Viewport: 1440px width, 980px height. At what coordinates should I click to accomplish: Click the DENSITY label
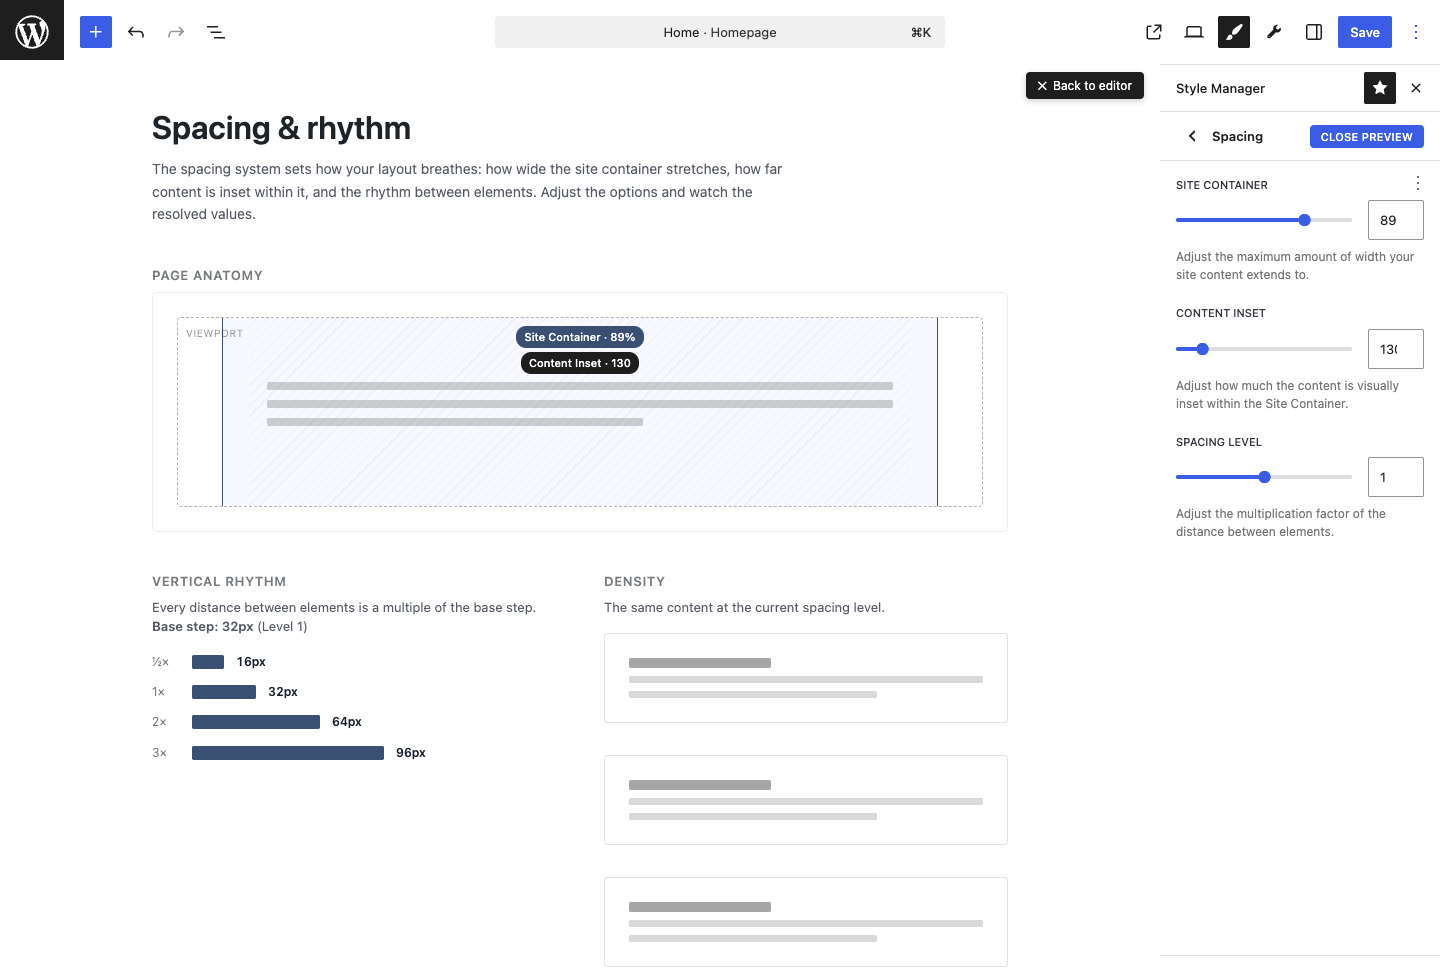634,582
